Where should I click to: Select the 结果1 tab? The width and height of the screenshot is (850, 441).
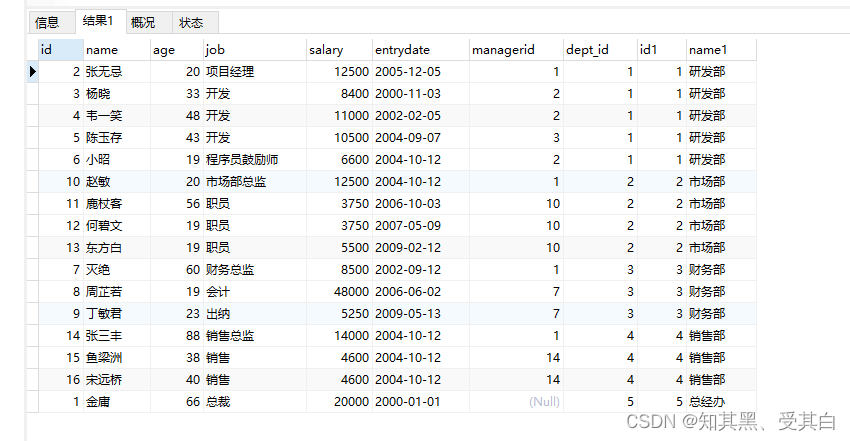point(100,21)
